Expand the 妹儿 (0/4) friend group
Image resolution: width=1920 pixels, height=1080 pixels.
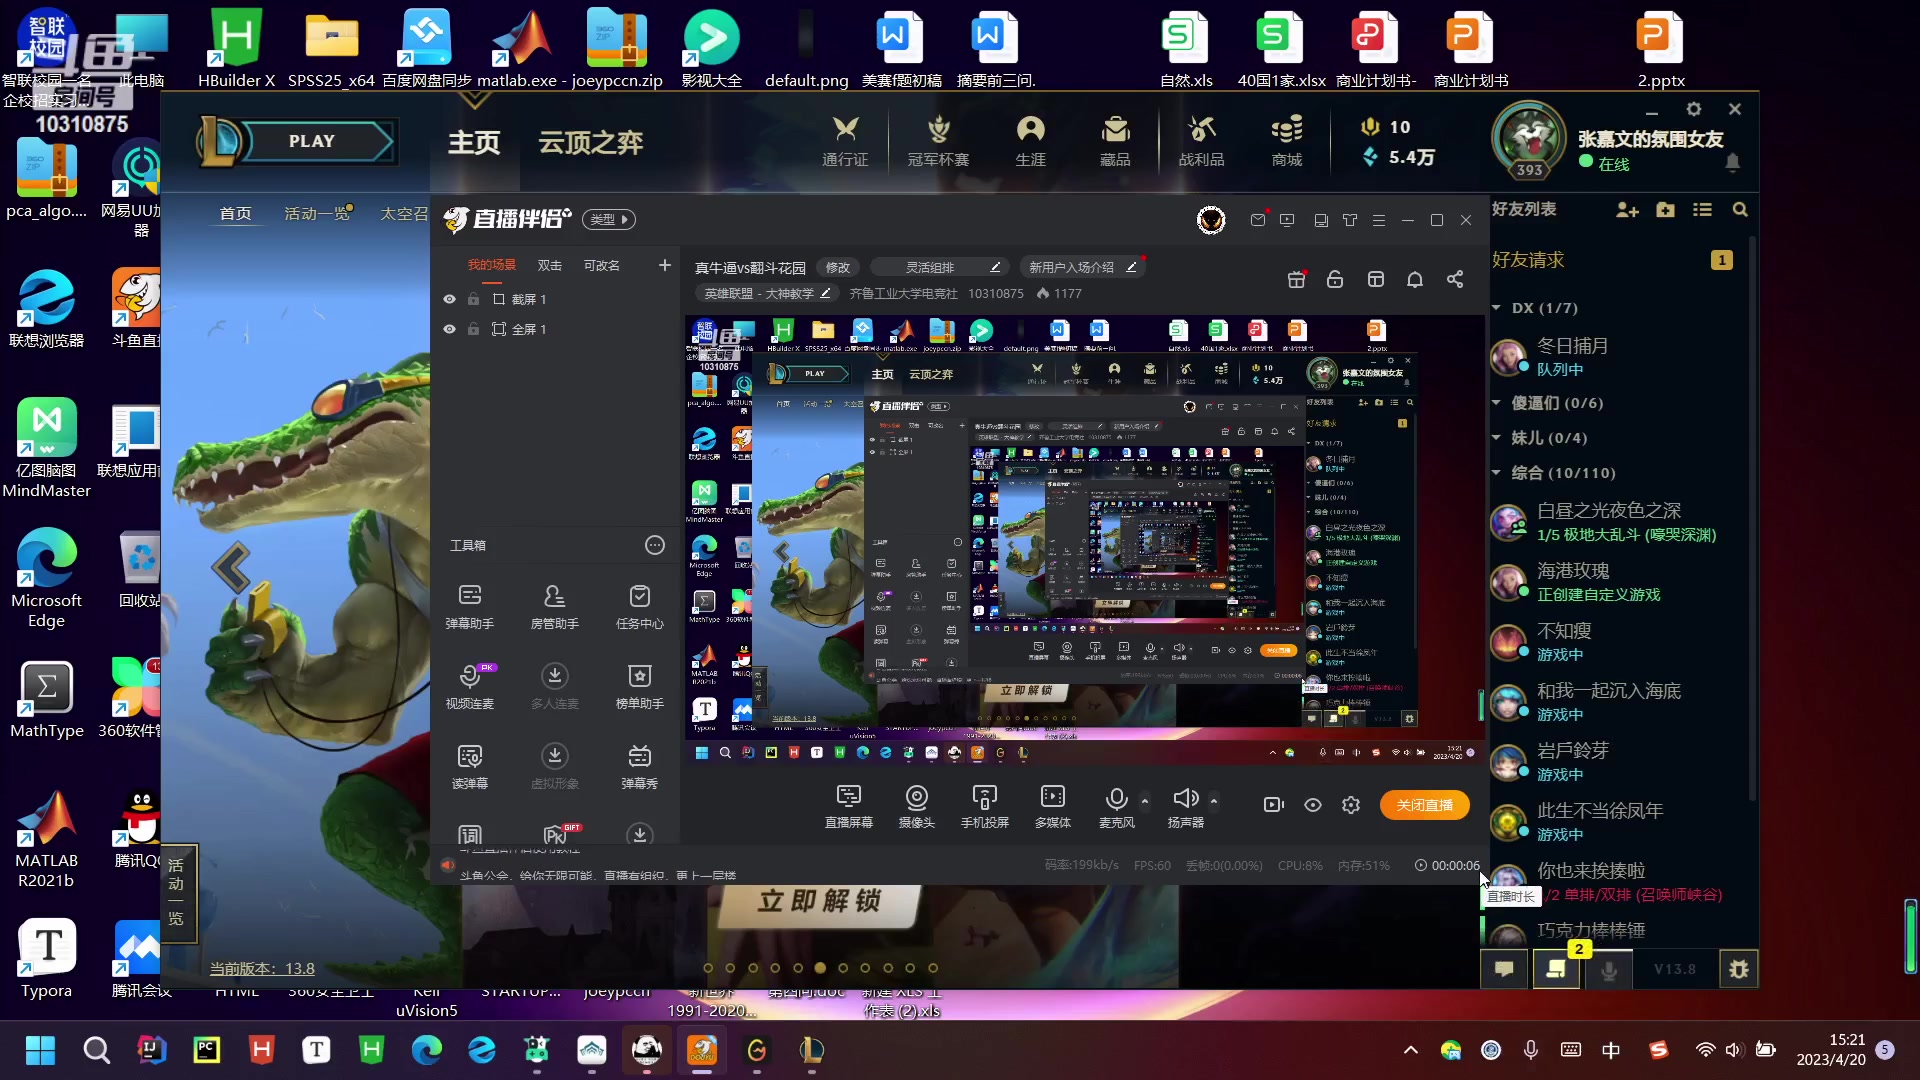(1496, 438)
